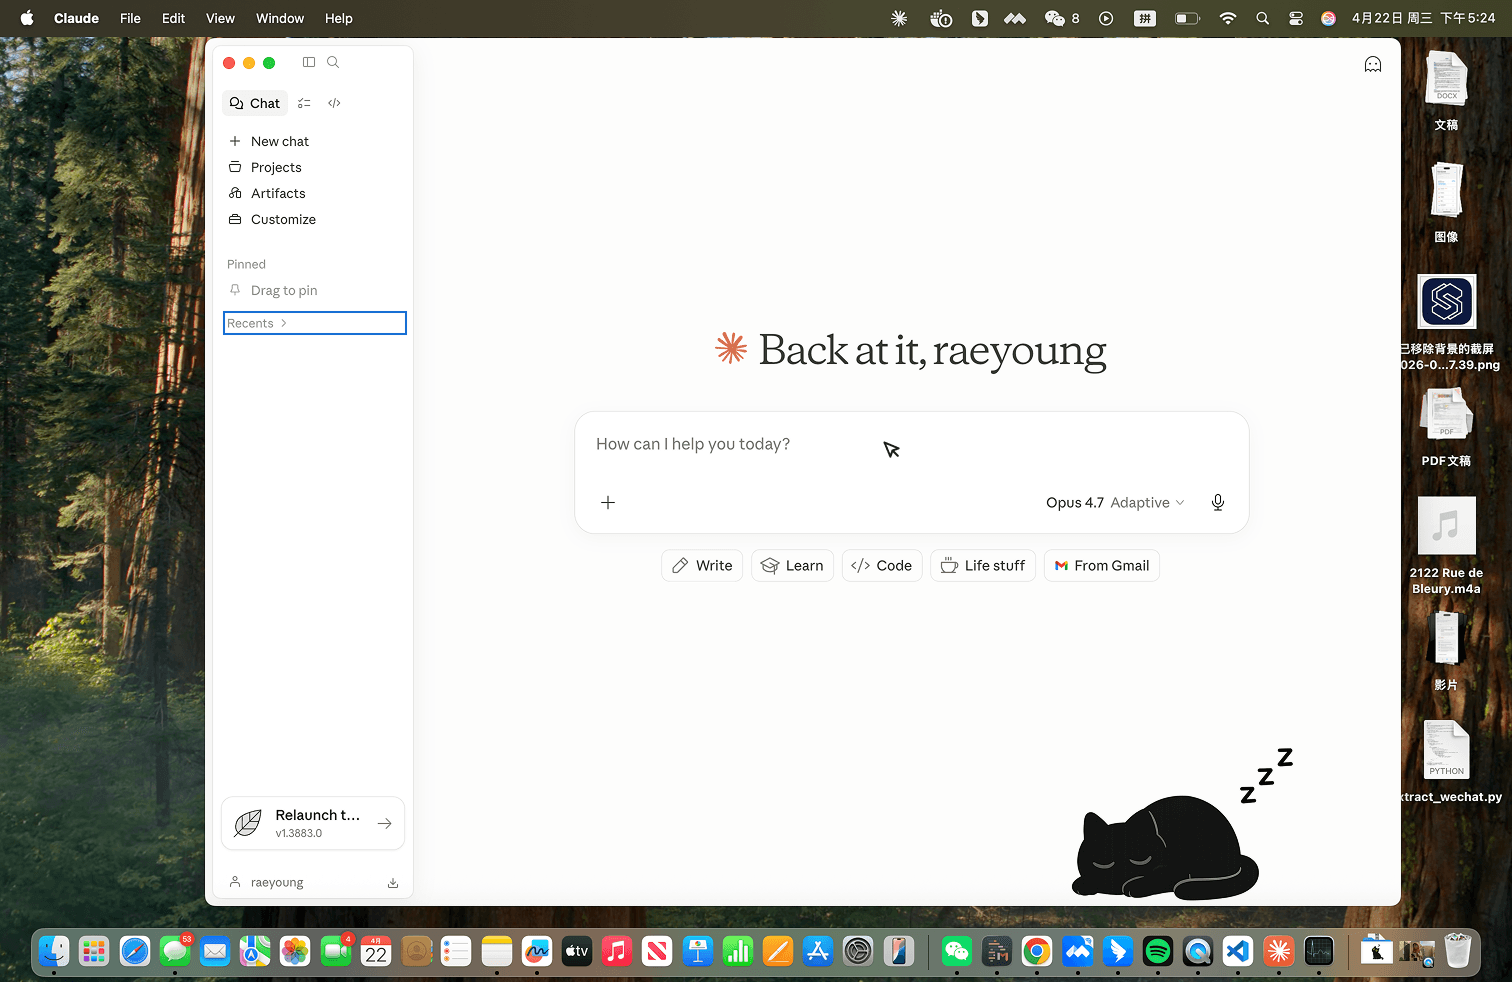The width and height of the screenshot is (1512, 982).
Task: Open the Wi-Fi menu bar icon
Action: click(x=1228, y=18)
